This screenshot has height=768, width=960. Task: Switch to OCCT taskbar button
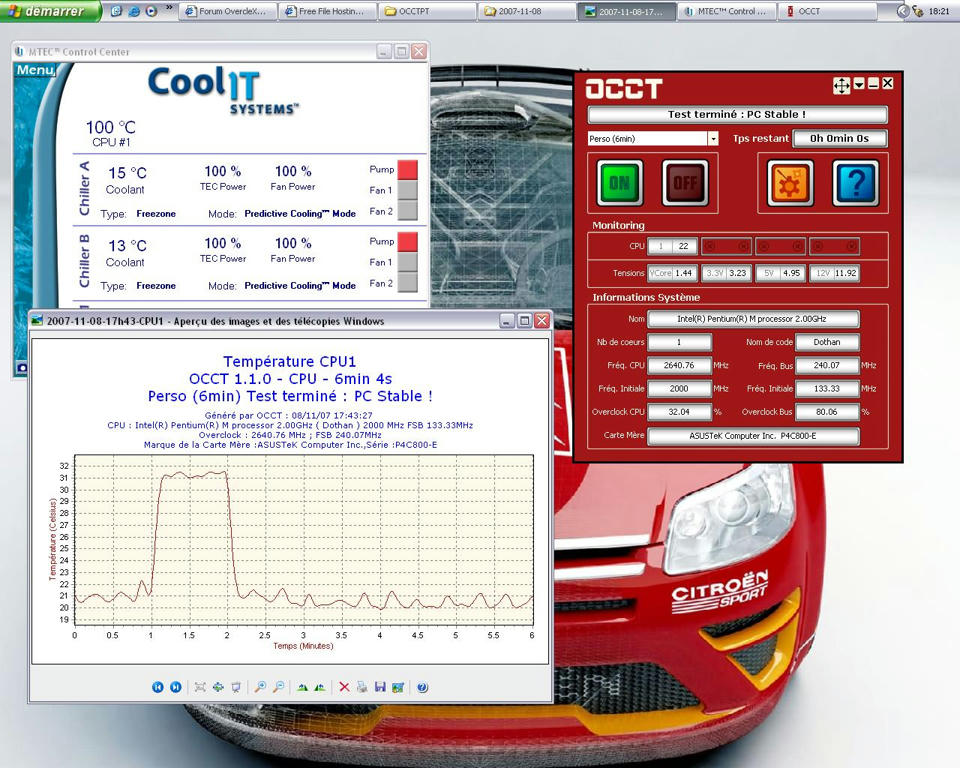point(826,11)
